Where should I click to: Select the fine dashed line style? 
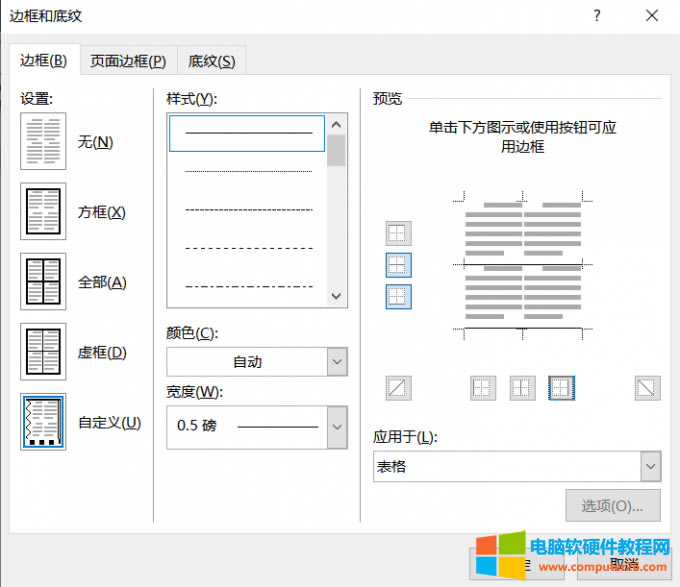(x=247, y=210)
